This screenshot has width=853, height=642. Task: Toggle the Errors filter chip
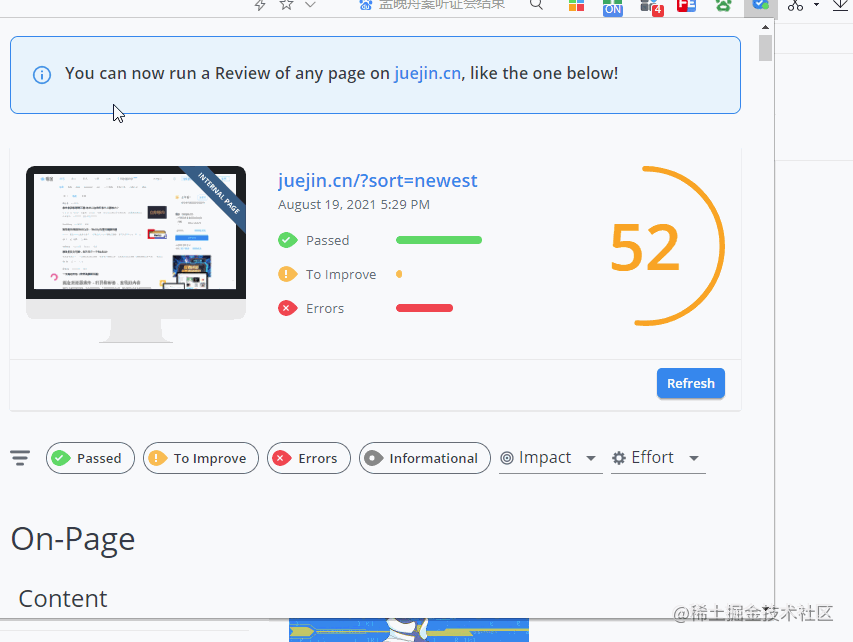[309, 458]
